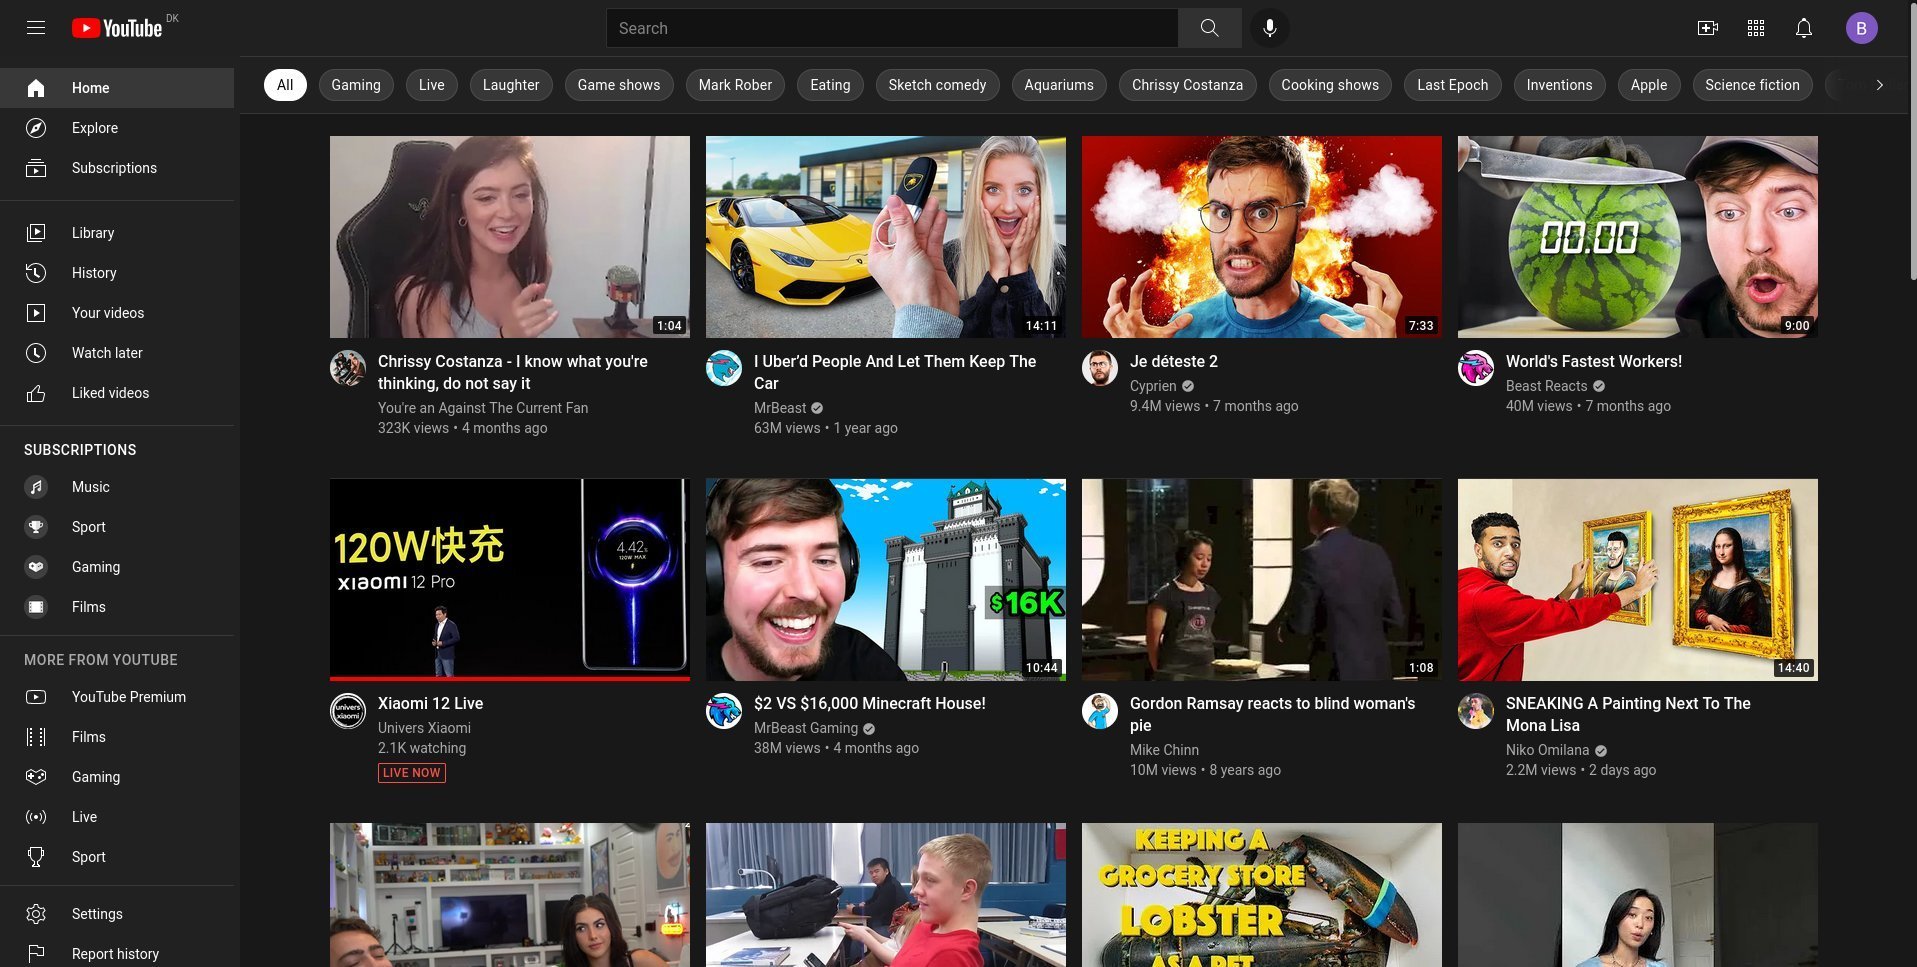Select the Game shows filter chip
The height and width of the screenshot is (967, 1917).
pyautogui.click(x=619, y=85)
